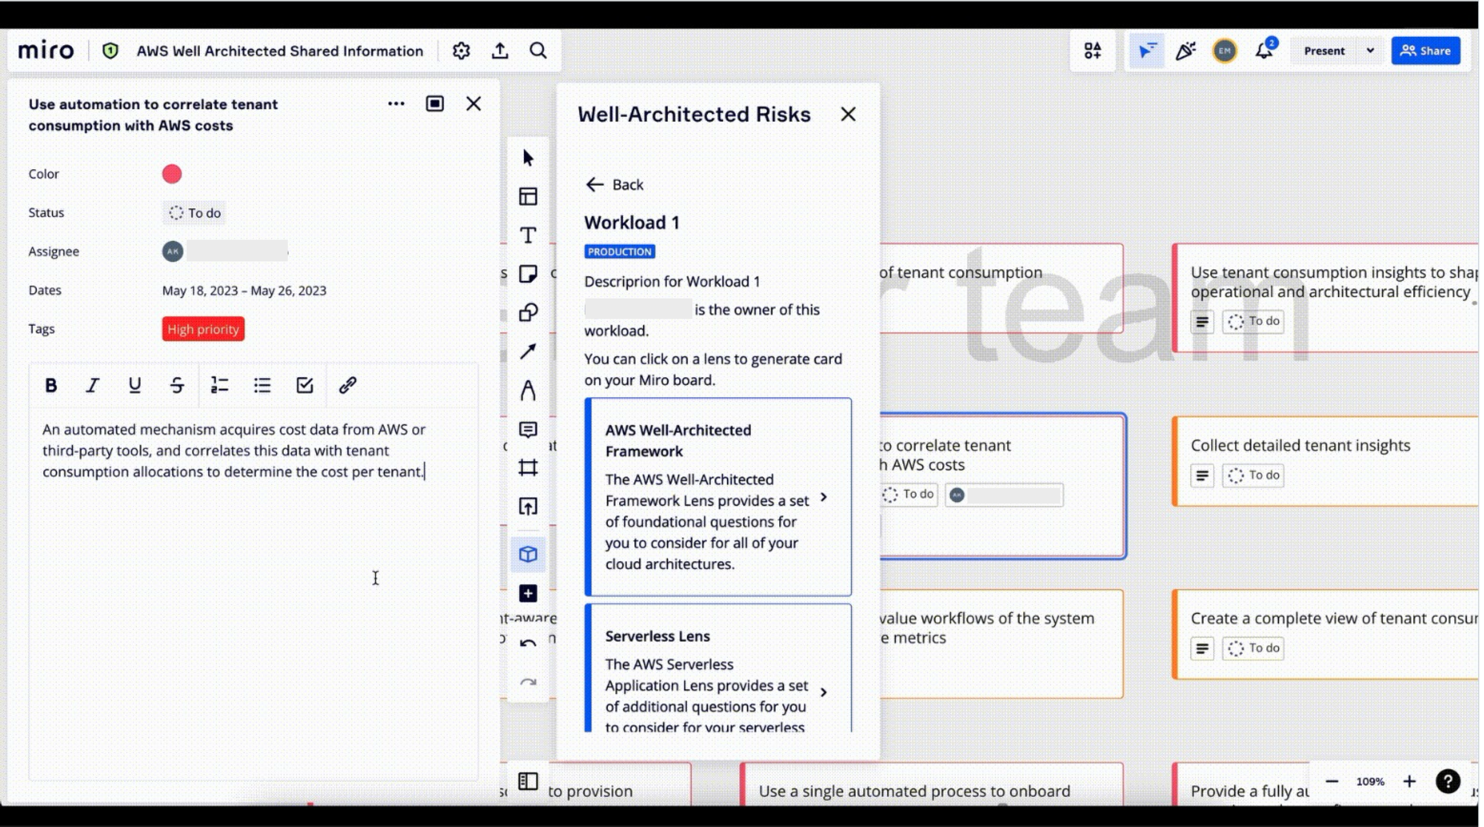Select the Sticky note tool
The image size is (1484, 827).
tap(528, 273)
